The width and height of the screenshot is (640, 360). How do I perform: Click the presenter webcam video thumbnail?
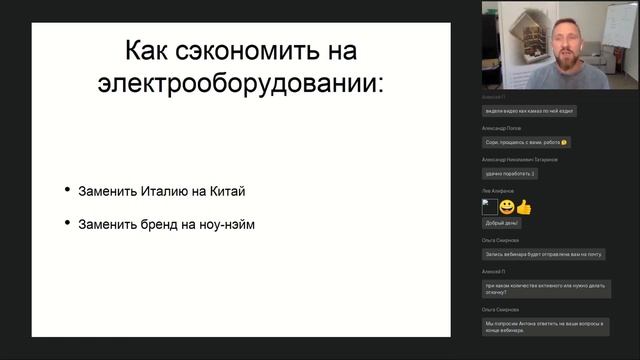coord(560,45)
